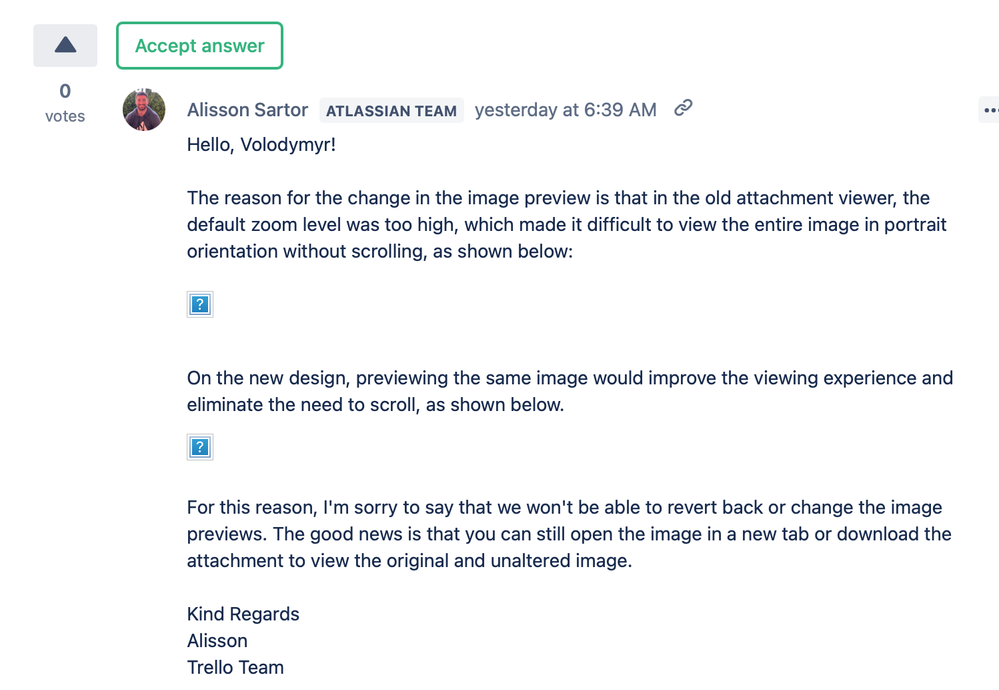Image resolution: width=999 pixels, height=690 pixels.
Task: Click the permalink chain icon beside the timestamp
Action: pos(683,110)
